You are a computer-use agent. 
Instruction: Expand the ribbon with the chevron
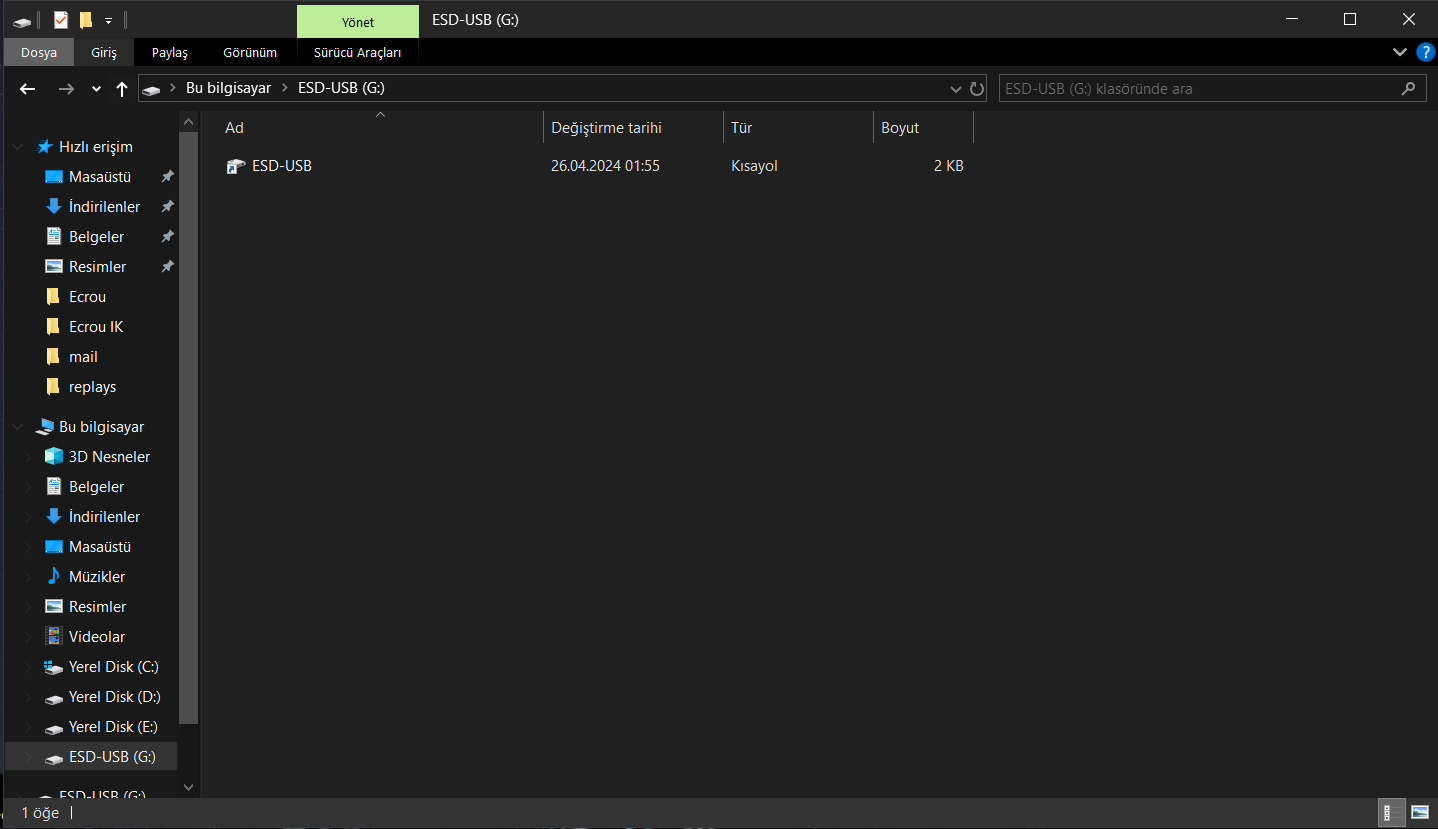pos(1399,52)
